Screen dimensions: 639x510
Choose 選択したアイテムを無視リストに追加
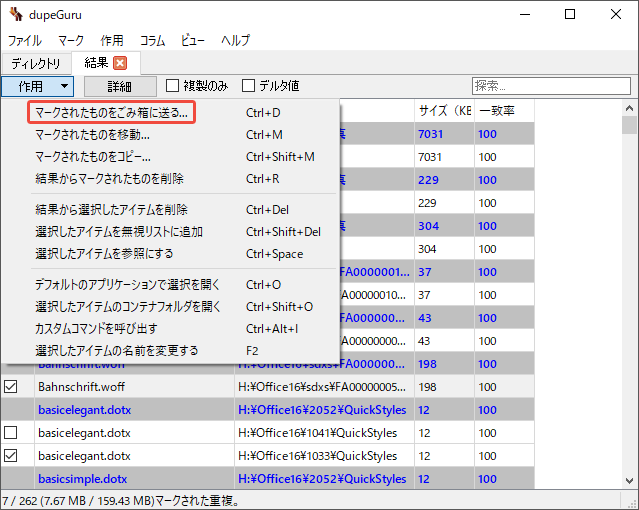click(x=170, y=232)
